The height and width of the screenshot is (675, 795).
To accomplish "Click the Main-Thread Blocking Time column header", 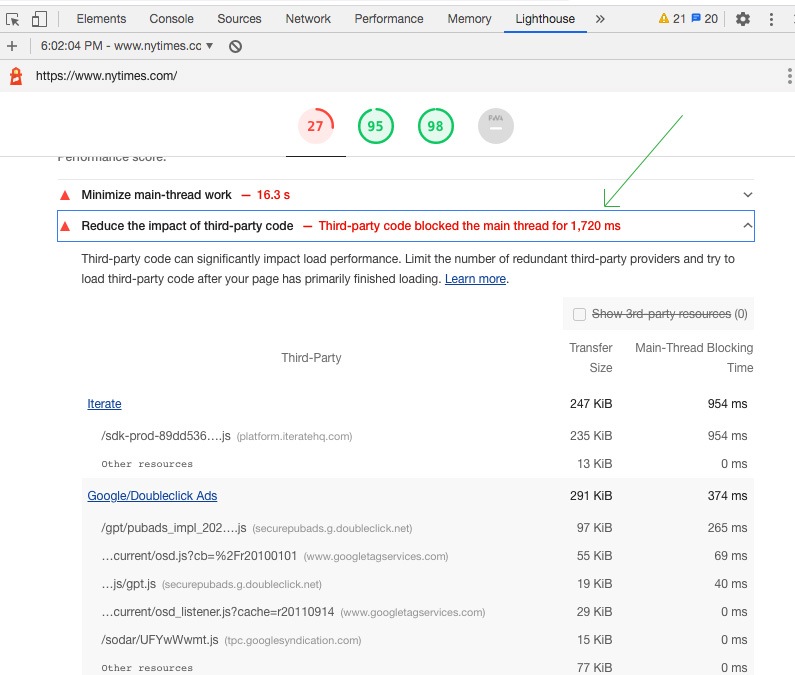I will 694,358.
